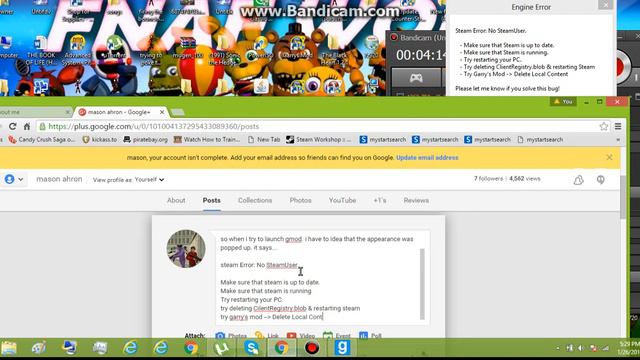Click the '4,562 views' text

click(x=525, y=179)
